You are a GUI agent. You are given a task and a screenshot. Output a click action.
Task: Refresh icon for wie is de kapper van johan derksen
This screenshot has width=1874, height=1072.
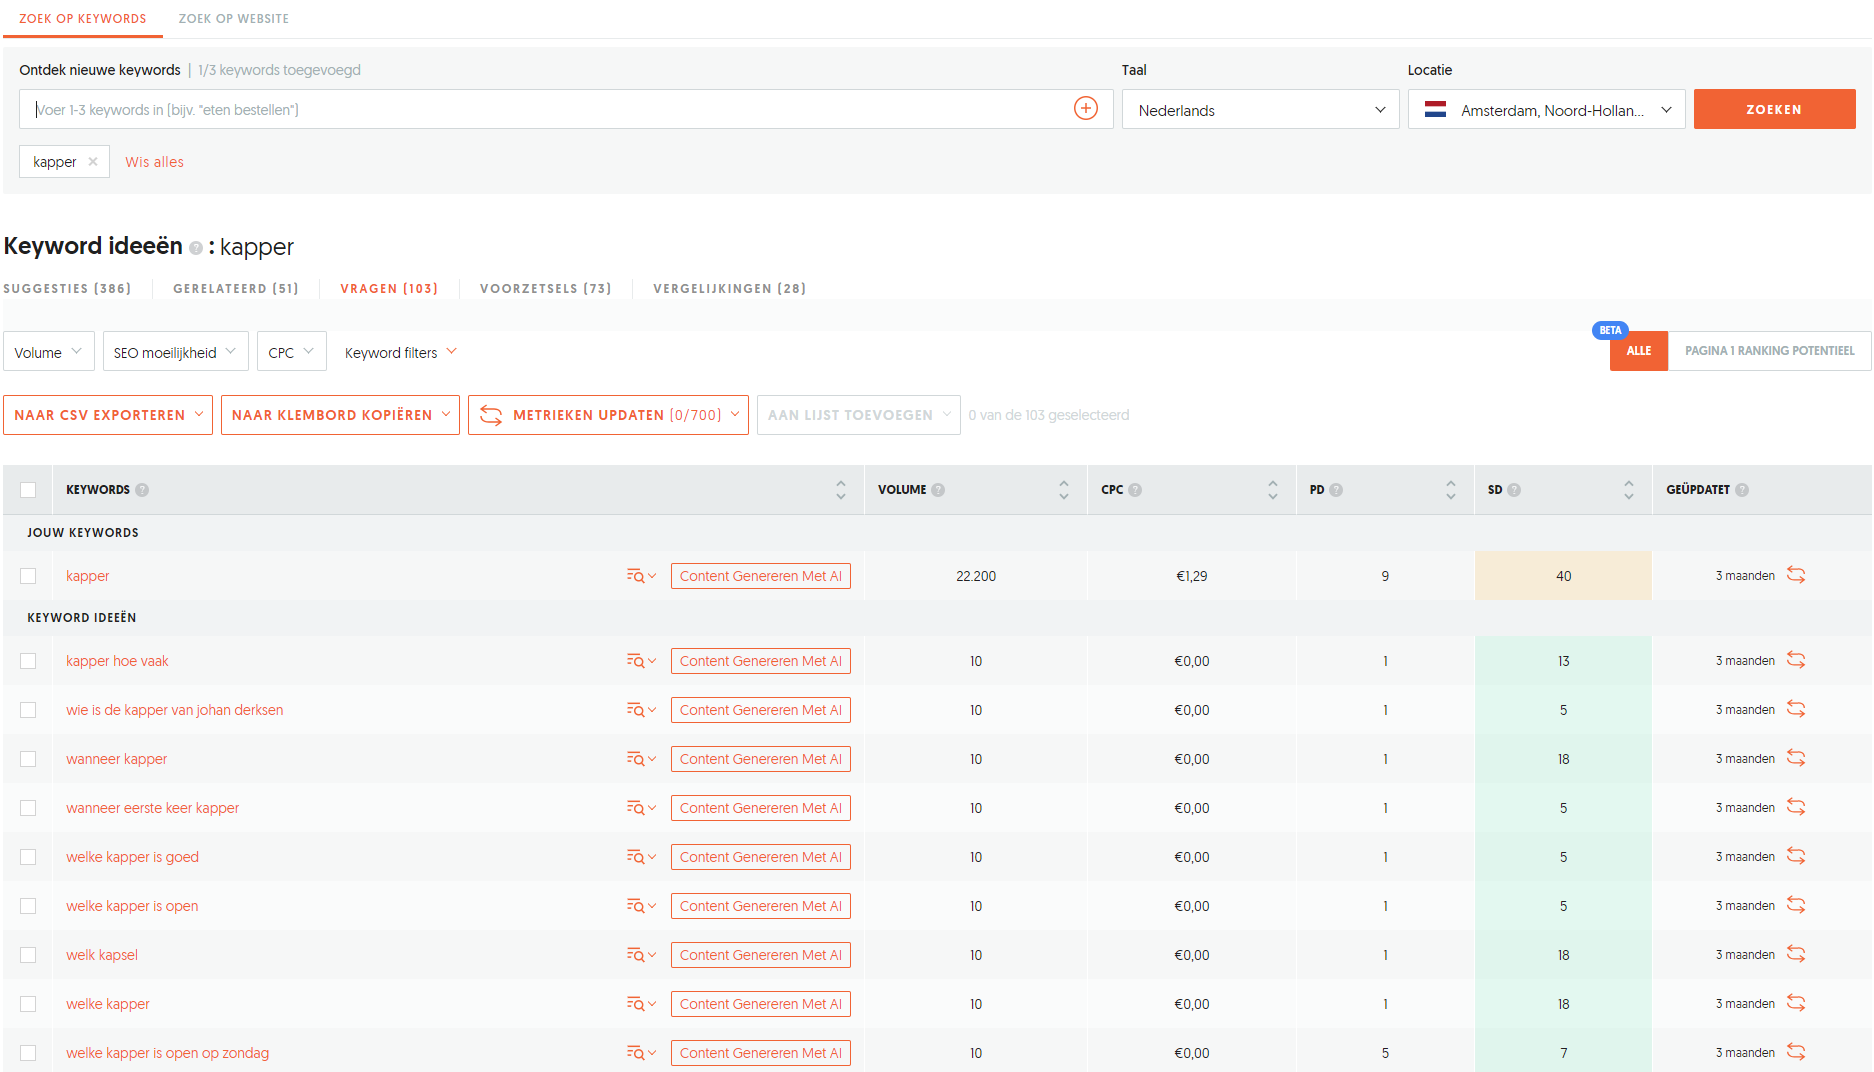click(x=1796, y=709)
